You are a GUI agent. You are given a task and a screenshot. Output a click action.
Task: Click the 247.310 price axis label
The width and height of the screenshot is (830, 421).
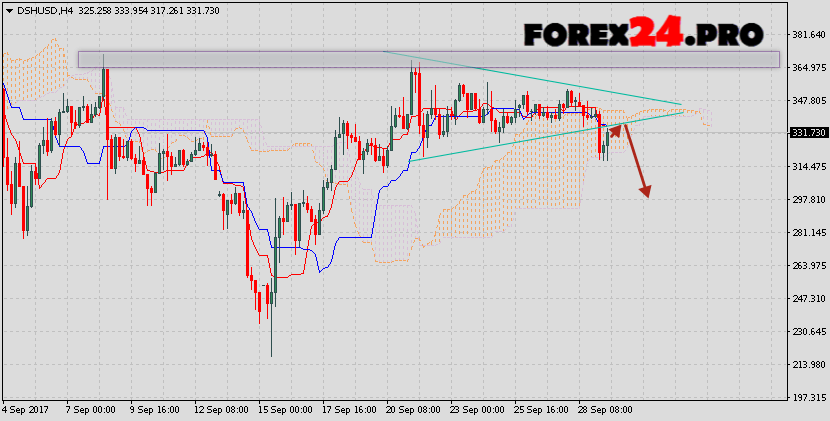[807, 298]
